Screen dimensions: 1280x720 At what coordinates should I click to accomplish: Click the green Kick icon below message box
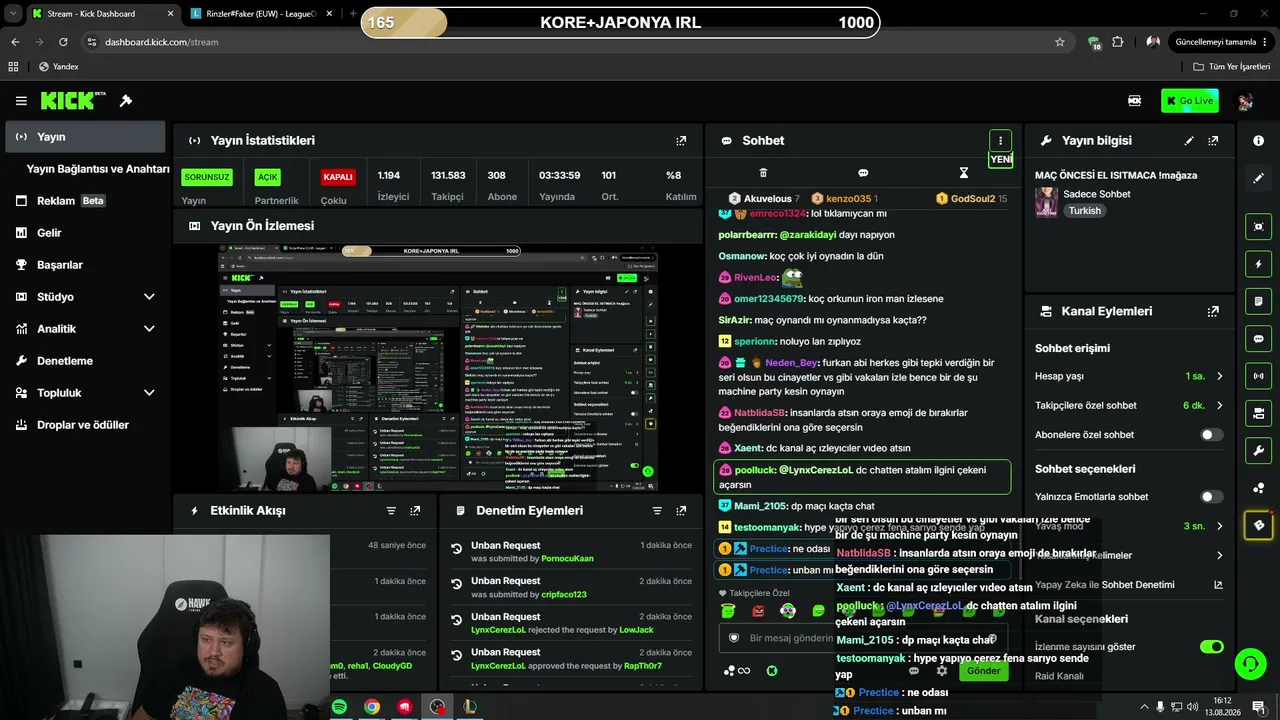click(771, 671)
